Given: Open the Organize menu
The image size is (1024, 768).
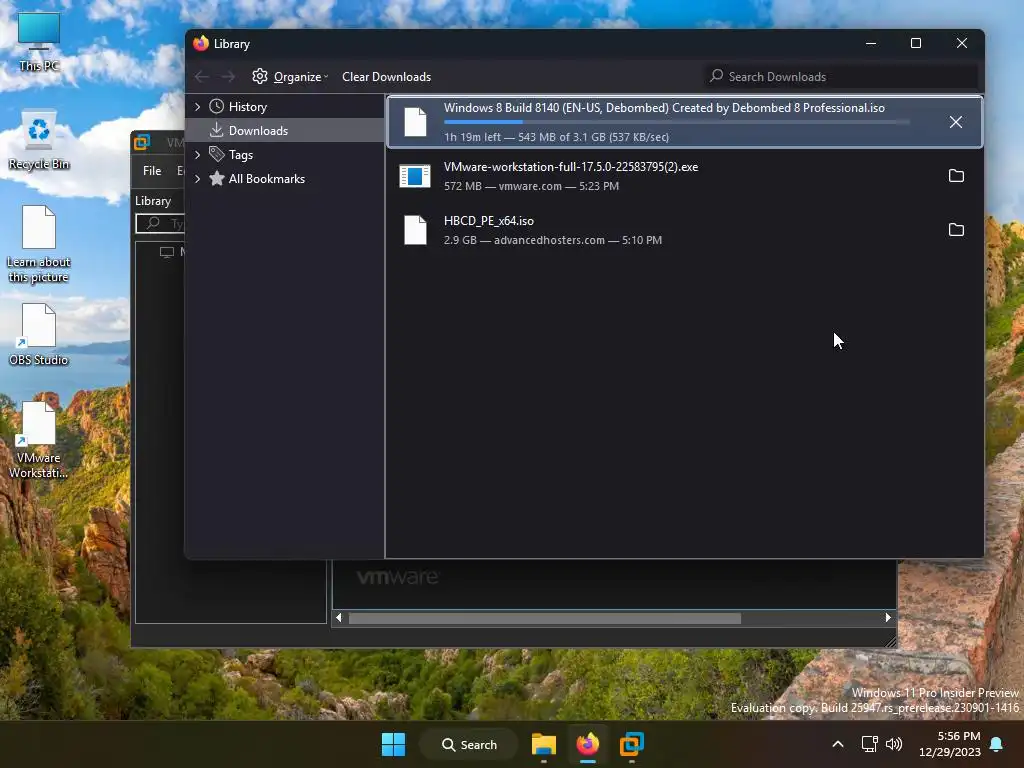Looking at the screenshot, I should (x=290, y=77).
